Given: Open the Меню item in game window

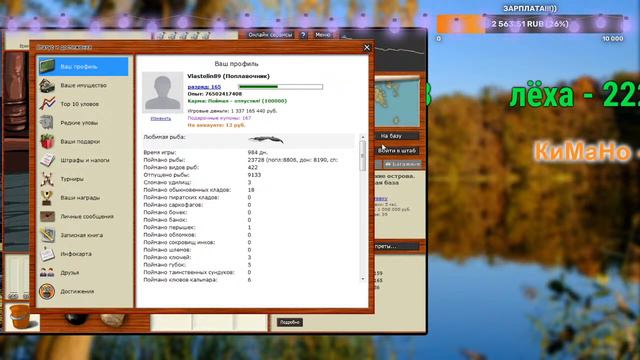Looking at the screenshot, I should click(x=322, y=35).
